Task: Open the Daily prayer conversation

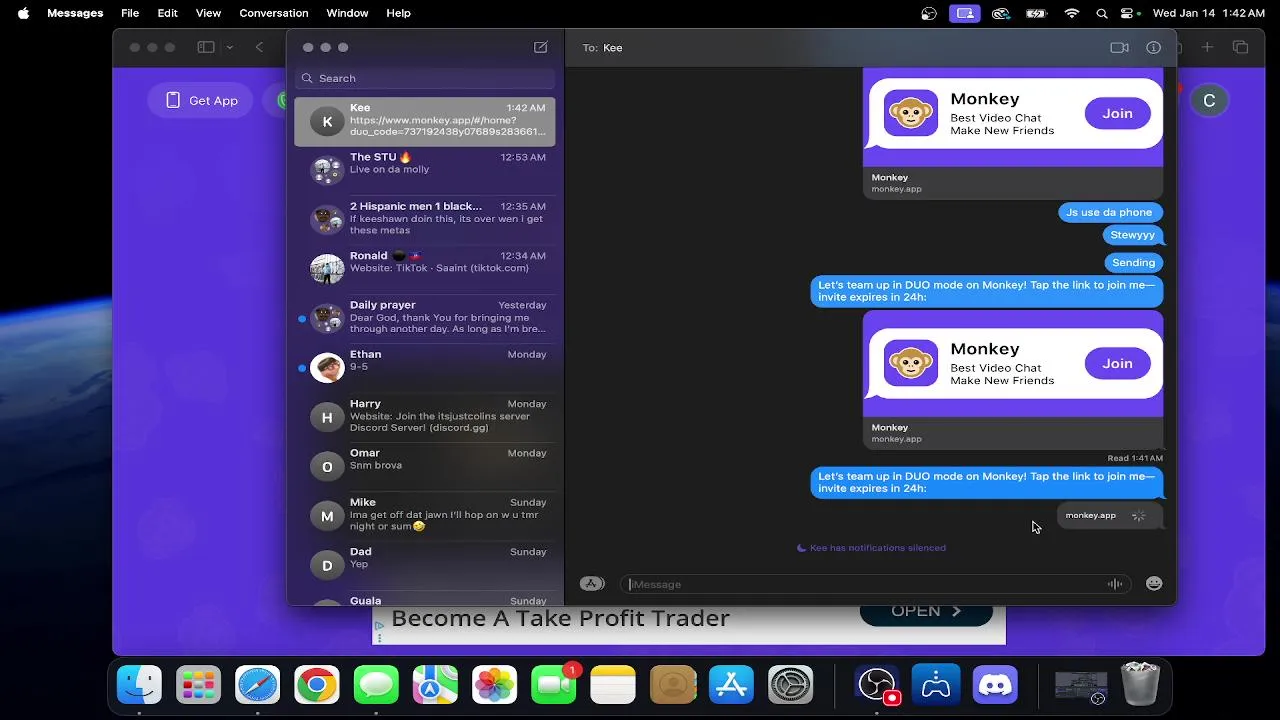Action: point(425,319)
